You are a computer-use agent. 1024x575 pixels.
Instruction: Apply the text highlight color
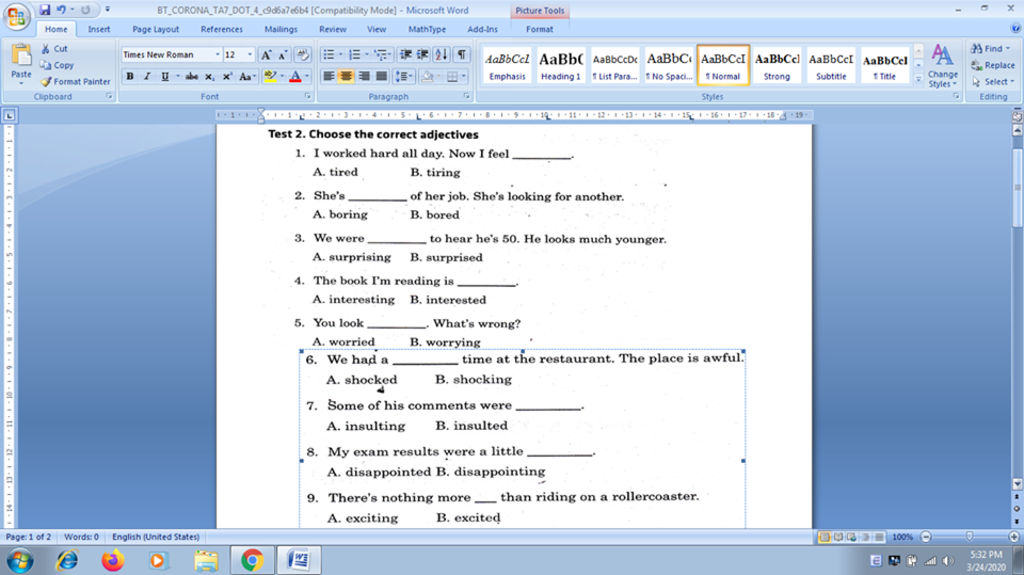[x=270, y=76]
